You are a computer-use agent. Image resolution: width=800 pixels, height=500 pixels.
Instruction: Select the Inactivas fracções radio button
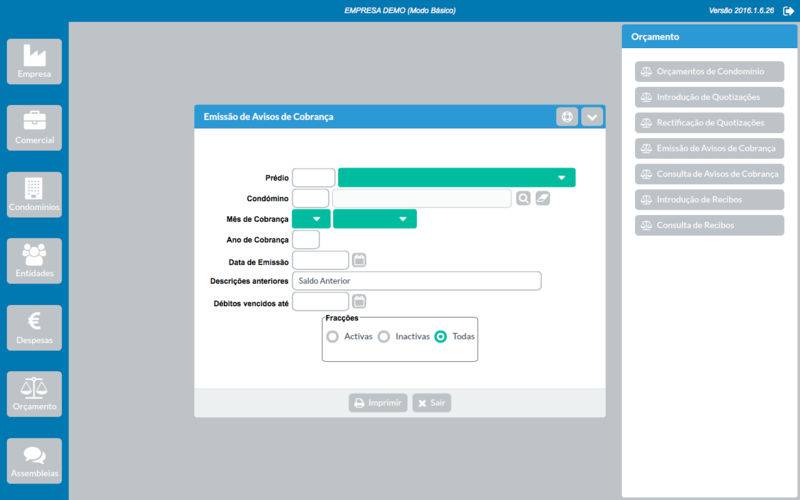click(x=384, y=337)
